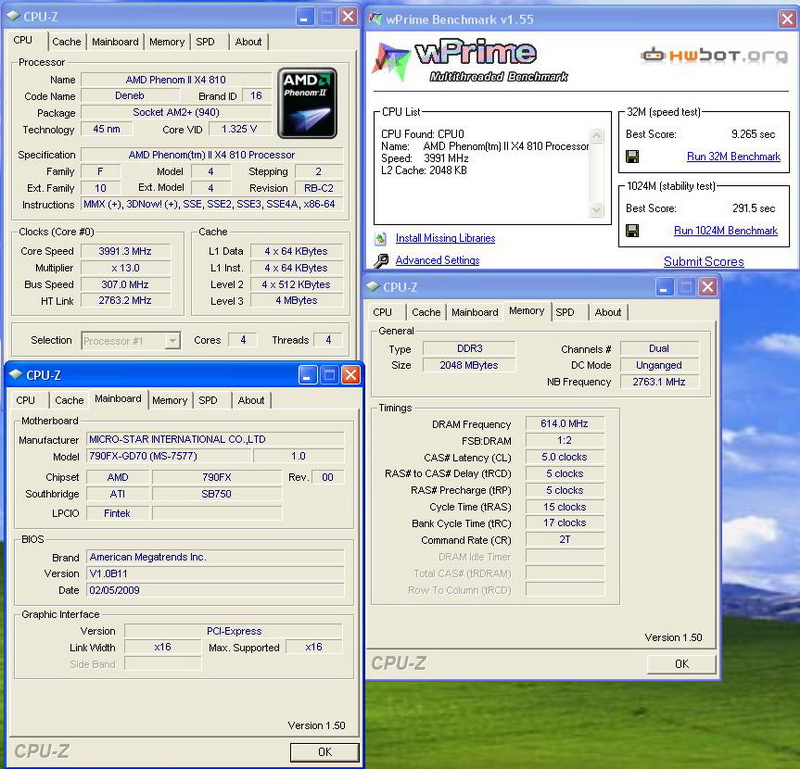Click memory Size value 2048 MBytes
Viewport: 800px width, 769px height.
(x=469, y=365)
